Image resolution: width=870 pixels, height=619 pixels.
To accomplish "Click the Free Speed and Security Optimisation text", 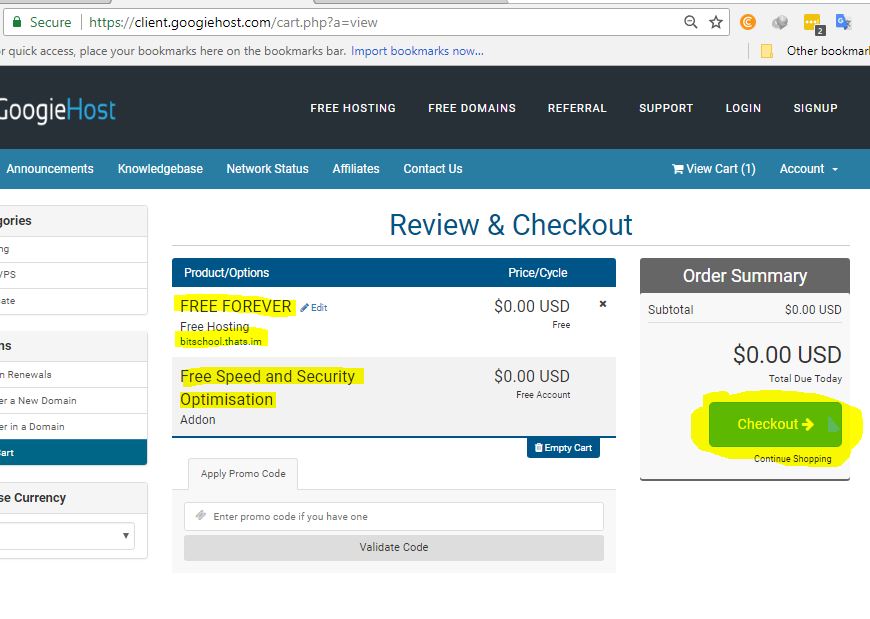I will (267, 388).
